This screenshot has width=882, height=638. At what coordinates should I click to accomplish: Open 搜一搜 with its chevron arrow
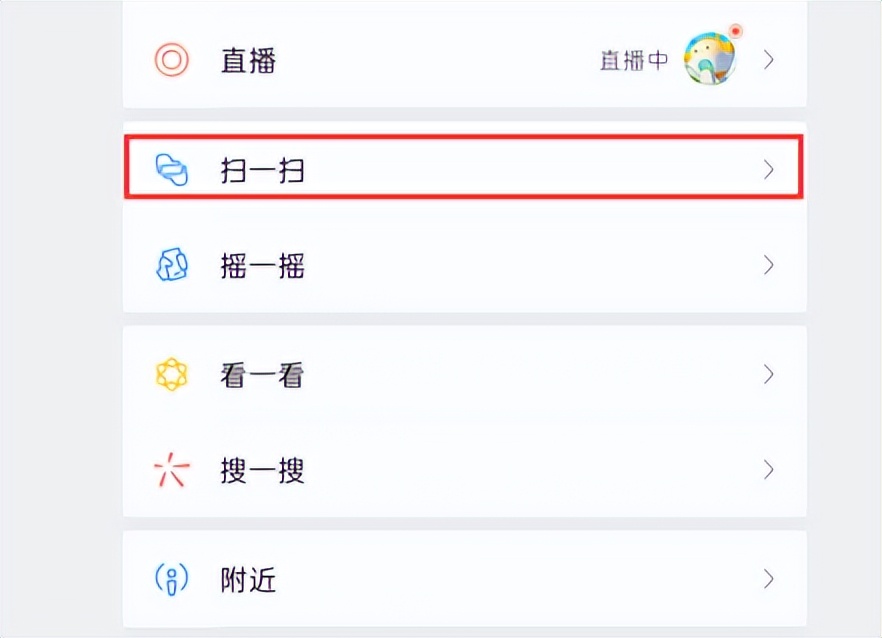click(768, 469)
